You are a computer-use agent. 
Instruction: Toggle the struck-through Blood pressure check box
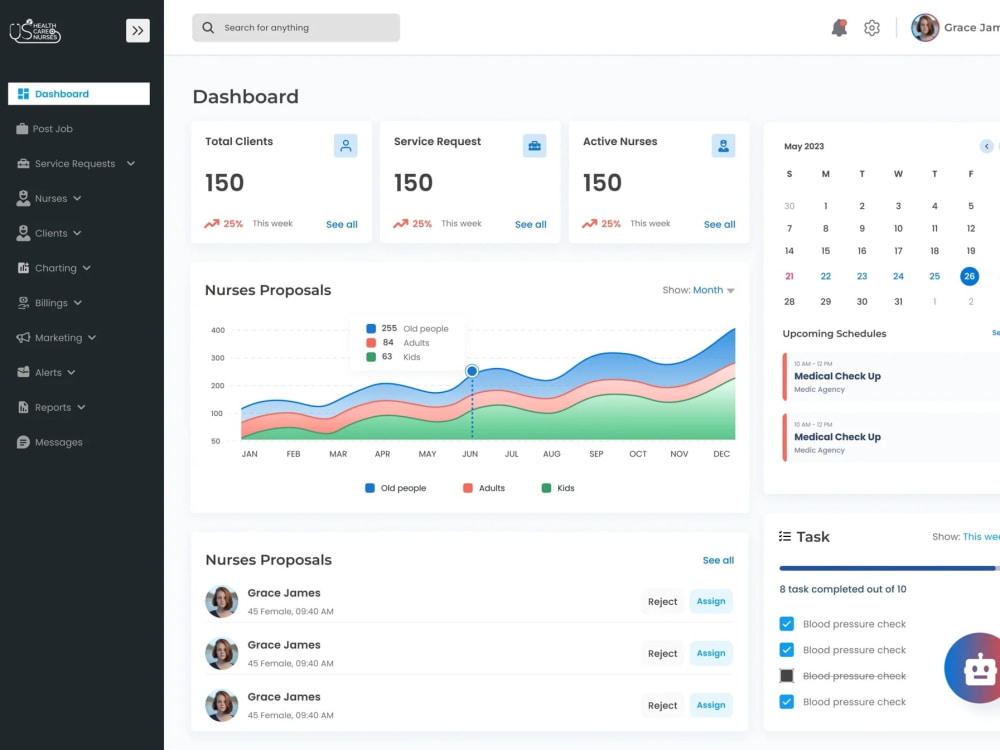[x=786, y=676]
